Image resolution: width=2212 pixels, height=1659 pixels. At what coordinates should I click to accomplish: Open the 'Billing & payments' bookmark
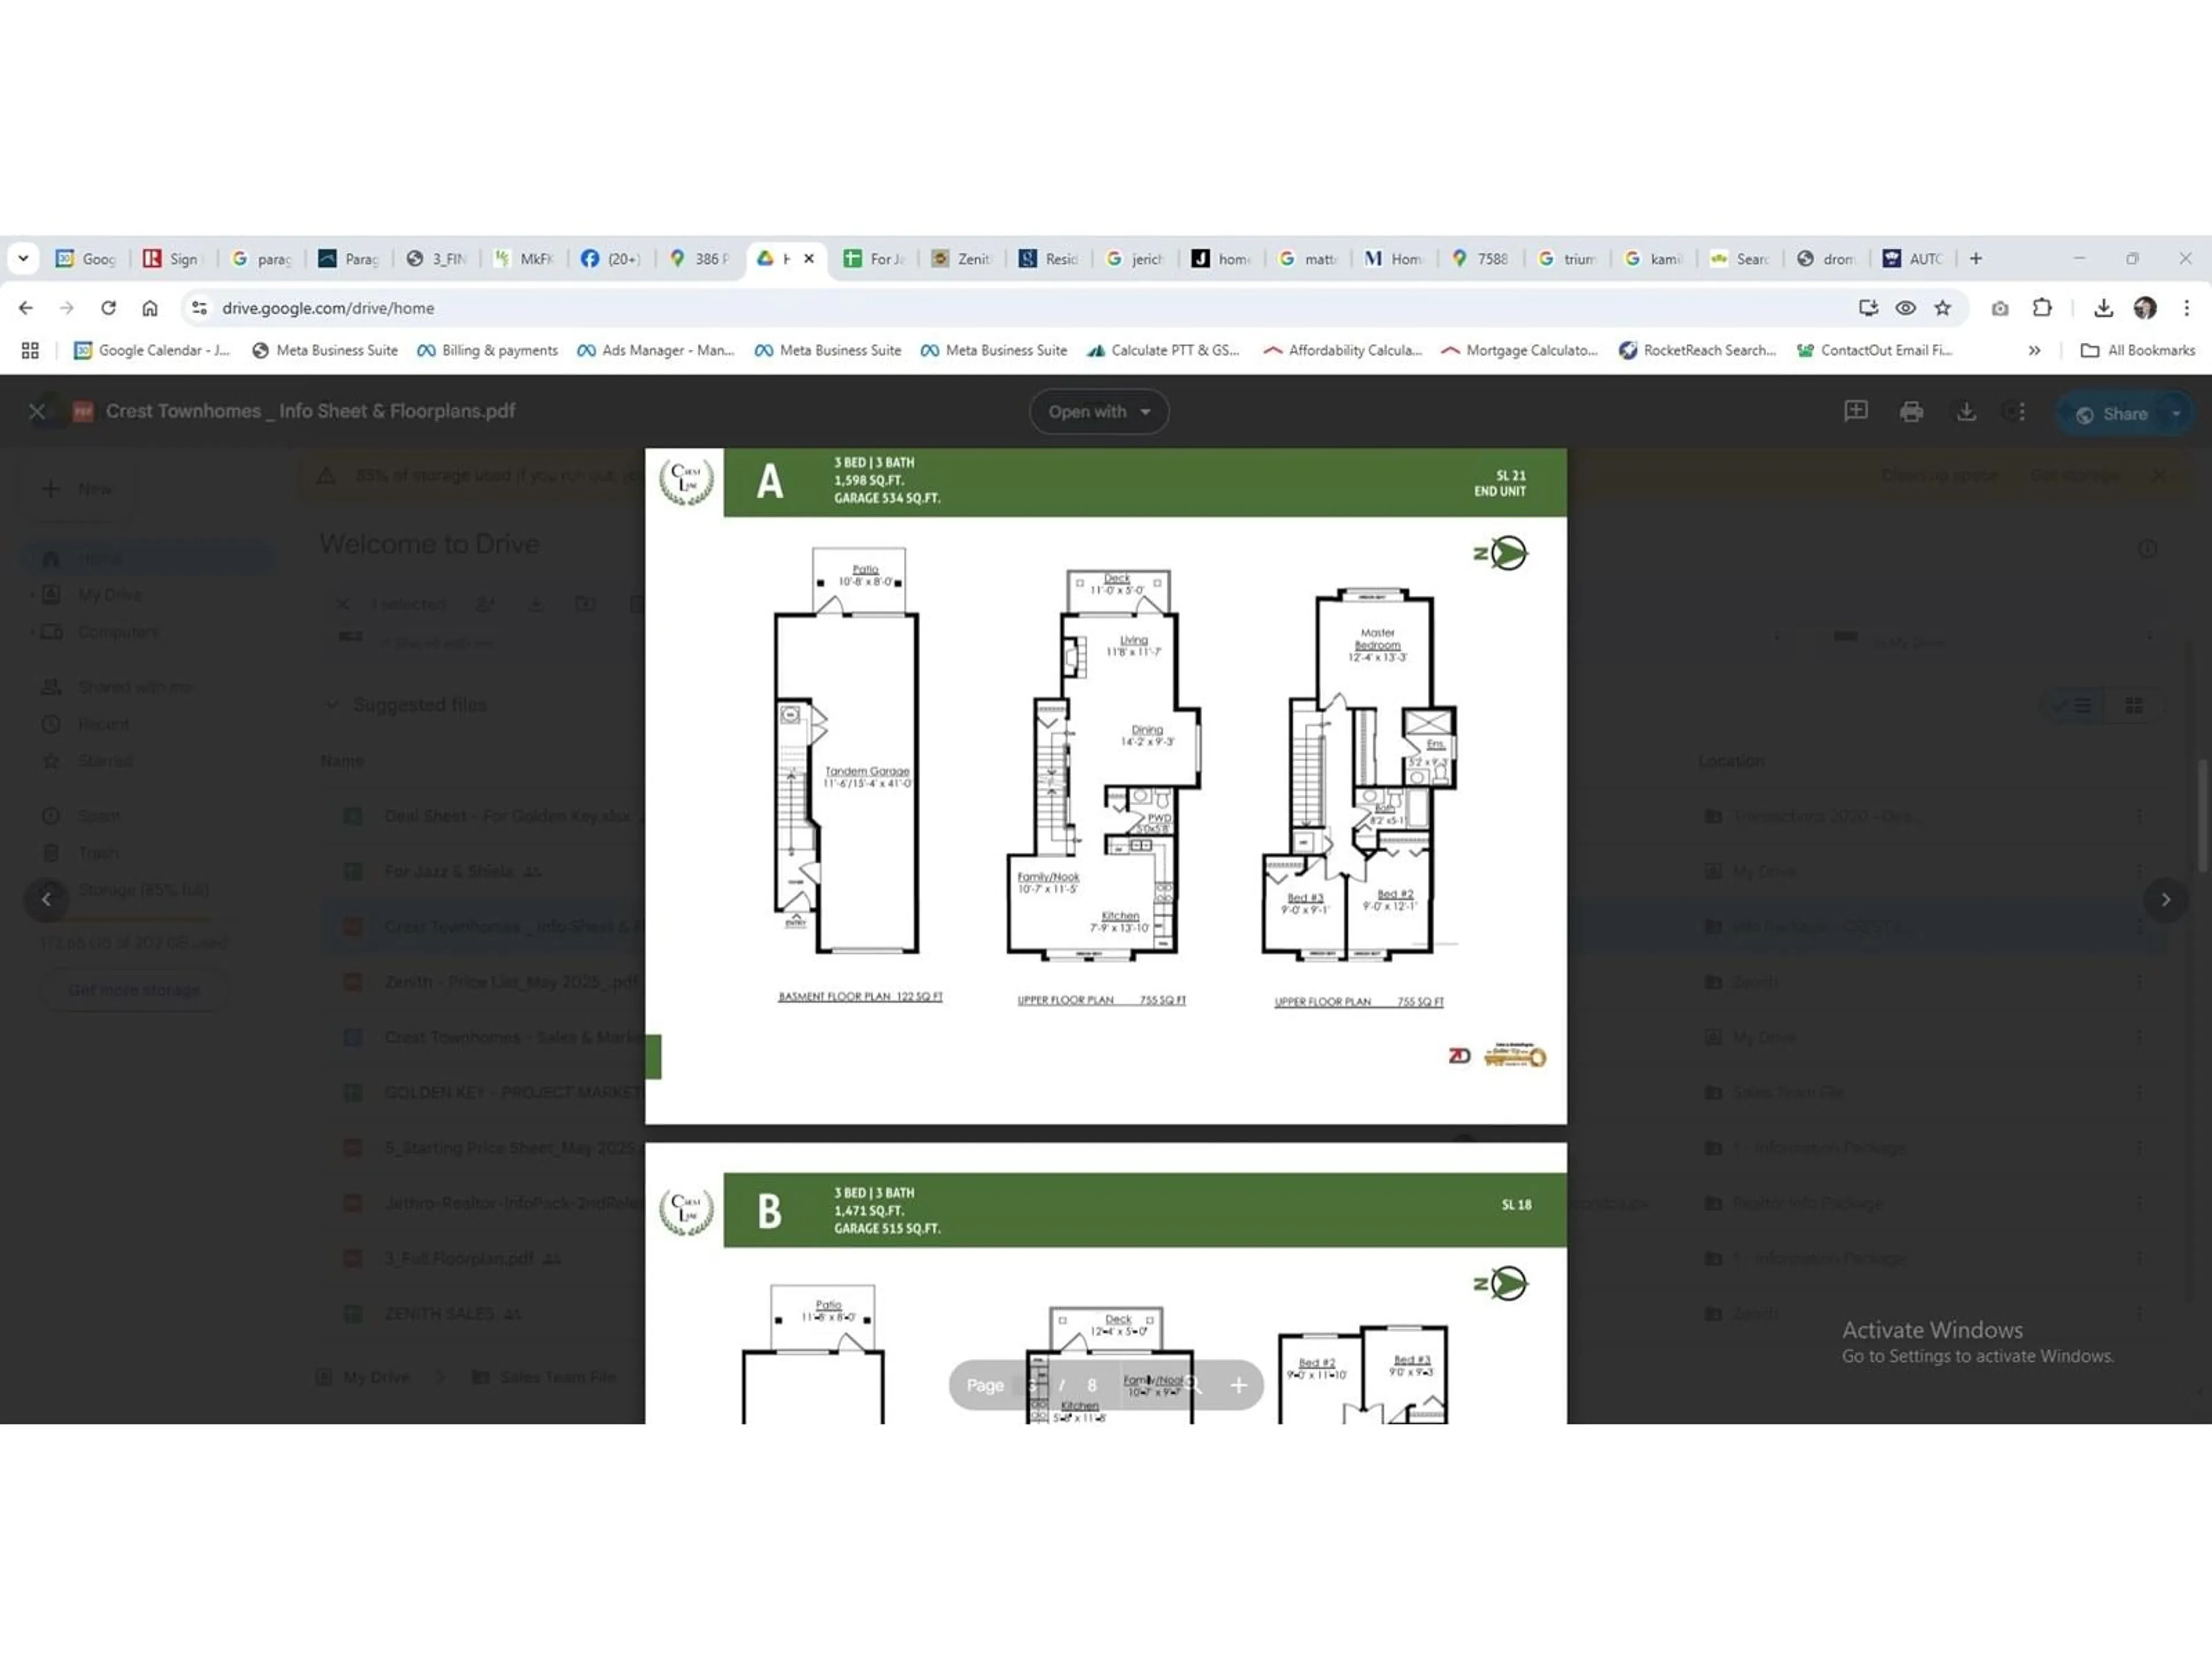tap(488, 350)
